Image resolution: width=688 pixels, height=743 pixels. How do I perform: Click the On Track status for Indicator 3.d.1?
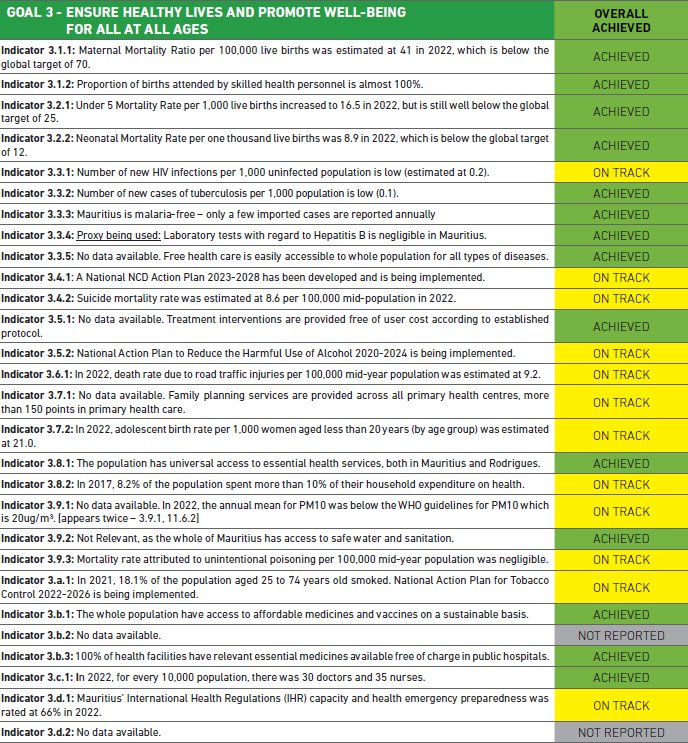(620, 705)
